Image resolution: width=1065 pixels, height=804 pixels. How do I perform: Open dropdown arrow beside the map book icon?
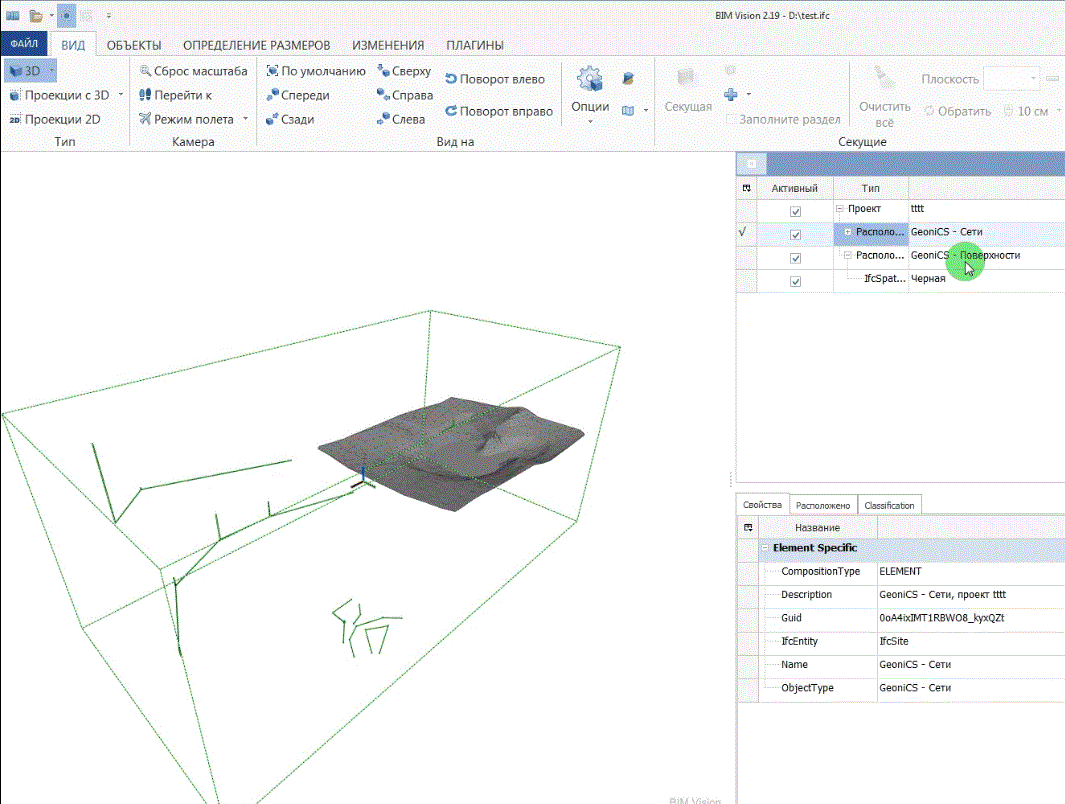[x=645, y=110]
